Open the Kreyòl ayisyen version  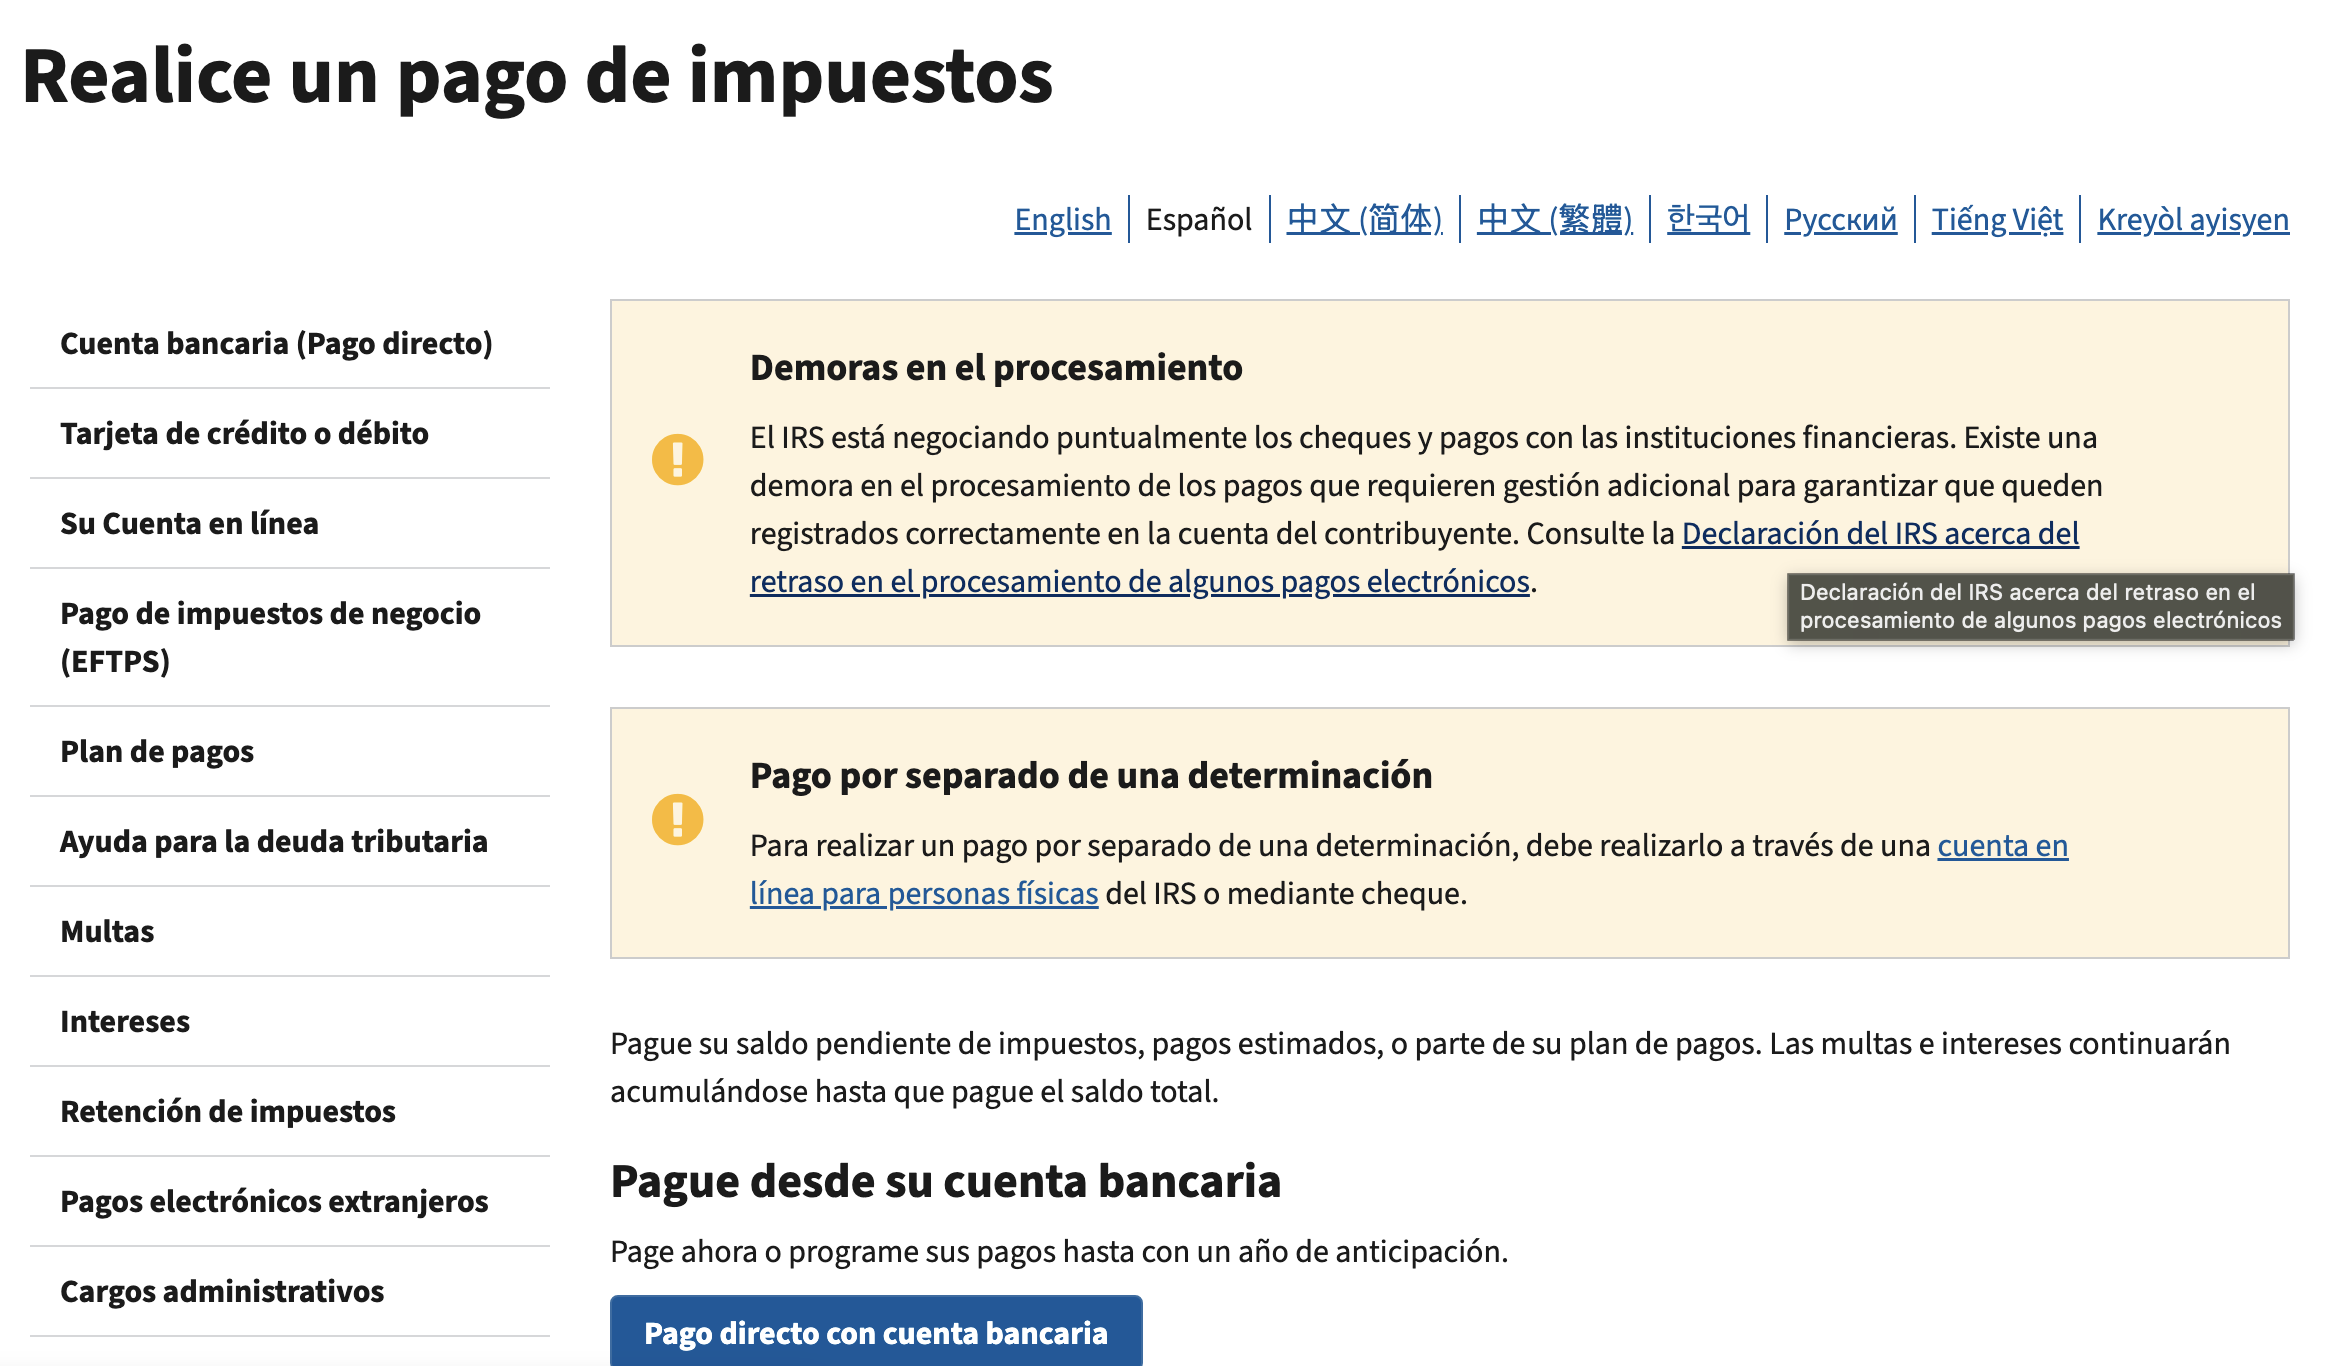(x=2191, y=219)
